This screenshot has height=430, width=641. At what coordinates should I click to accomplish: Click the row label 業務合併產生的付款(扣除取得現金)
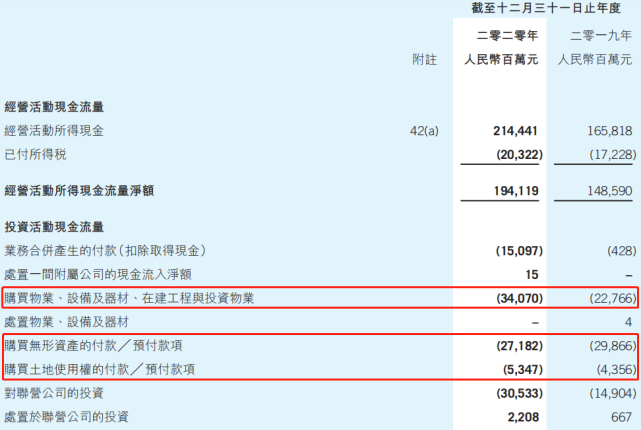click(x=105, y=251)
